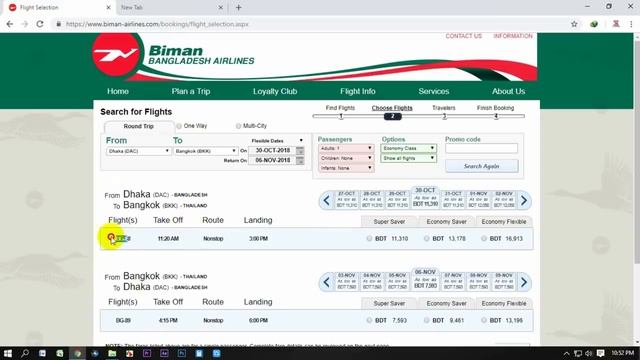Image resolution: width=640 pixels, height=360 pixels.
Task: Open the Economy Class dropdown
Action: [408, 148]
